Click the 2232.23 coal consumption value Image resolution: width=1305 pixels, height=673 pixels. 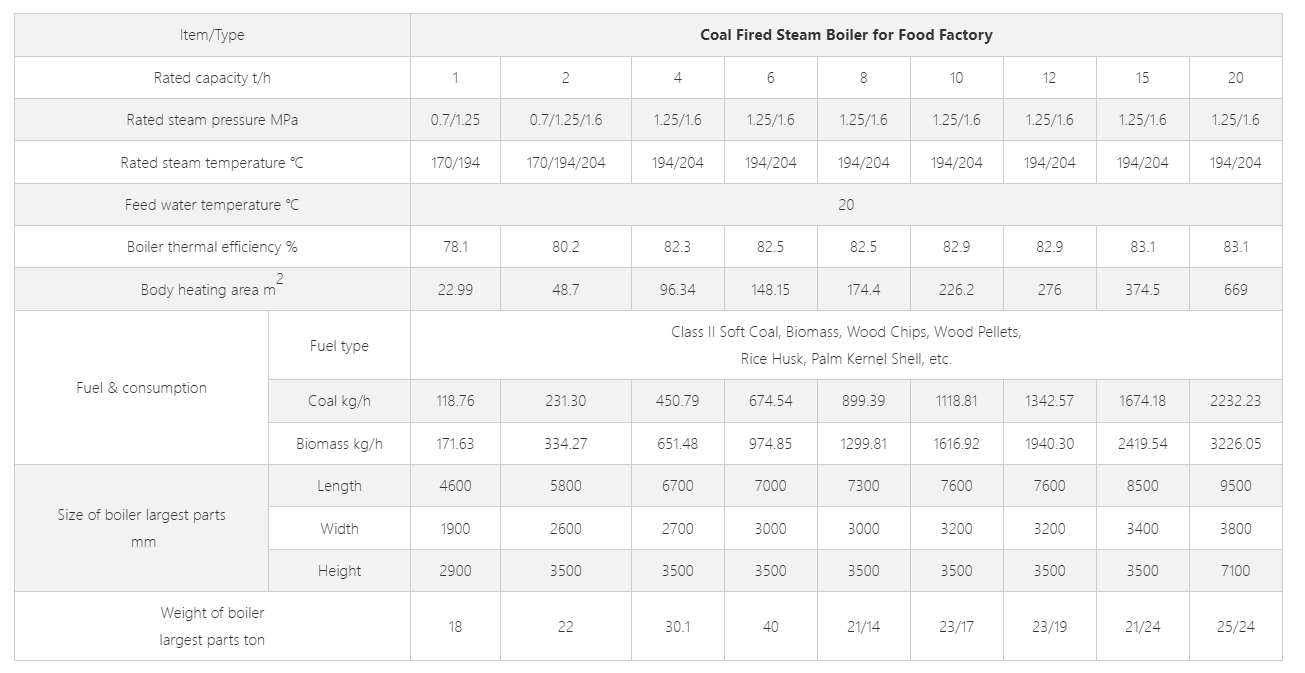point(1235,401)
